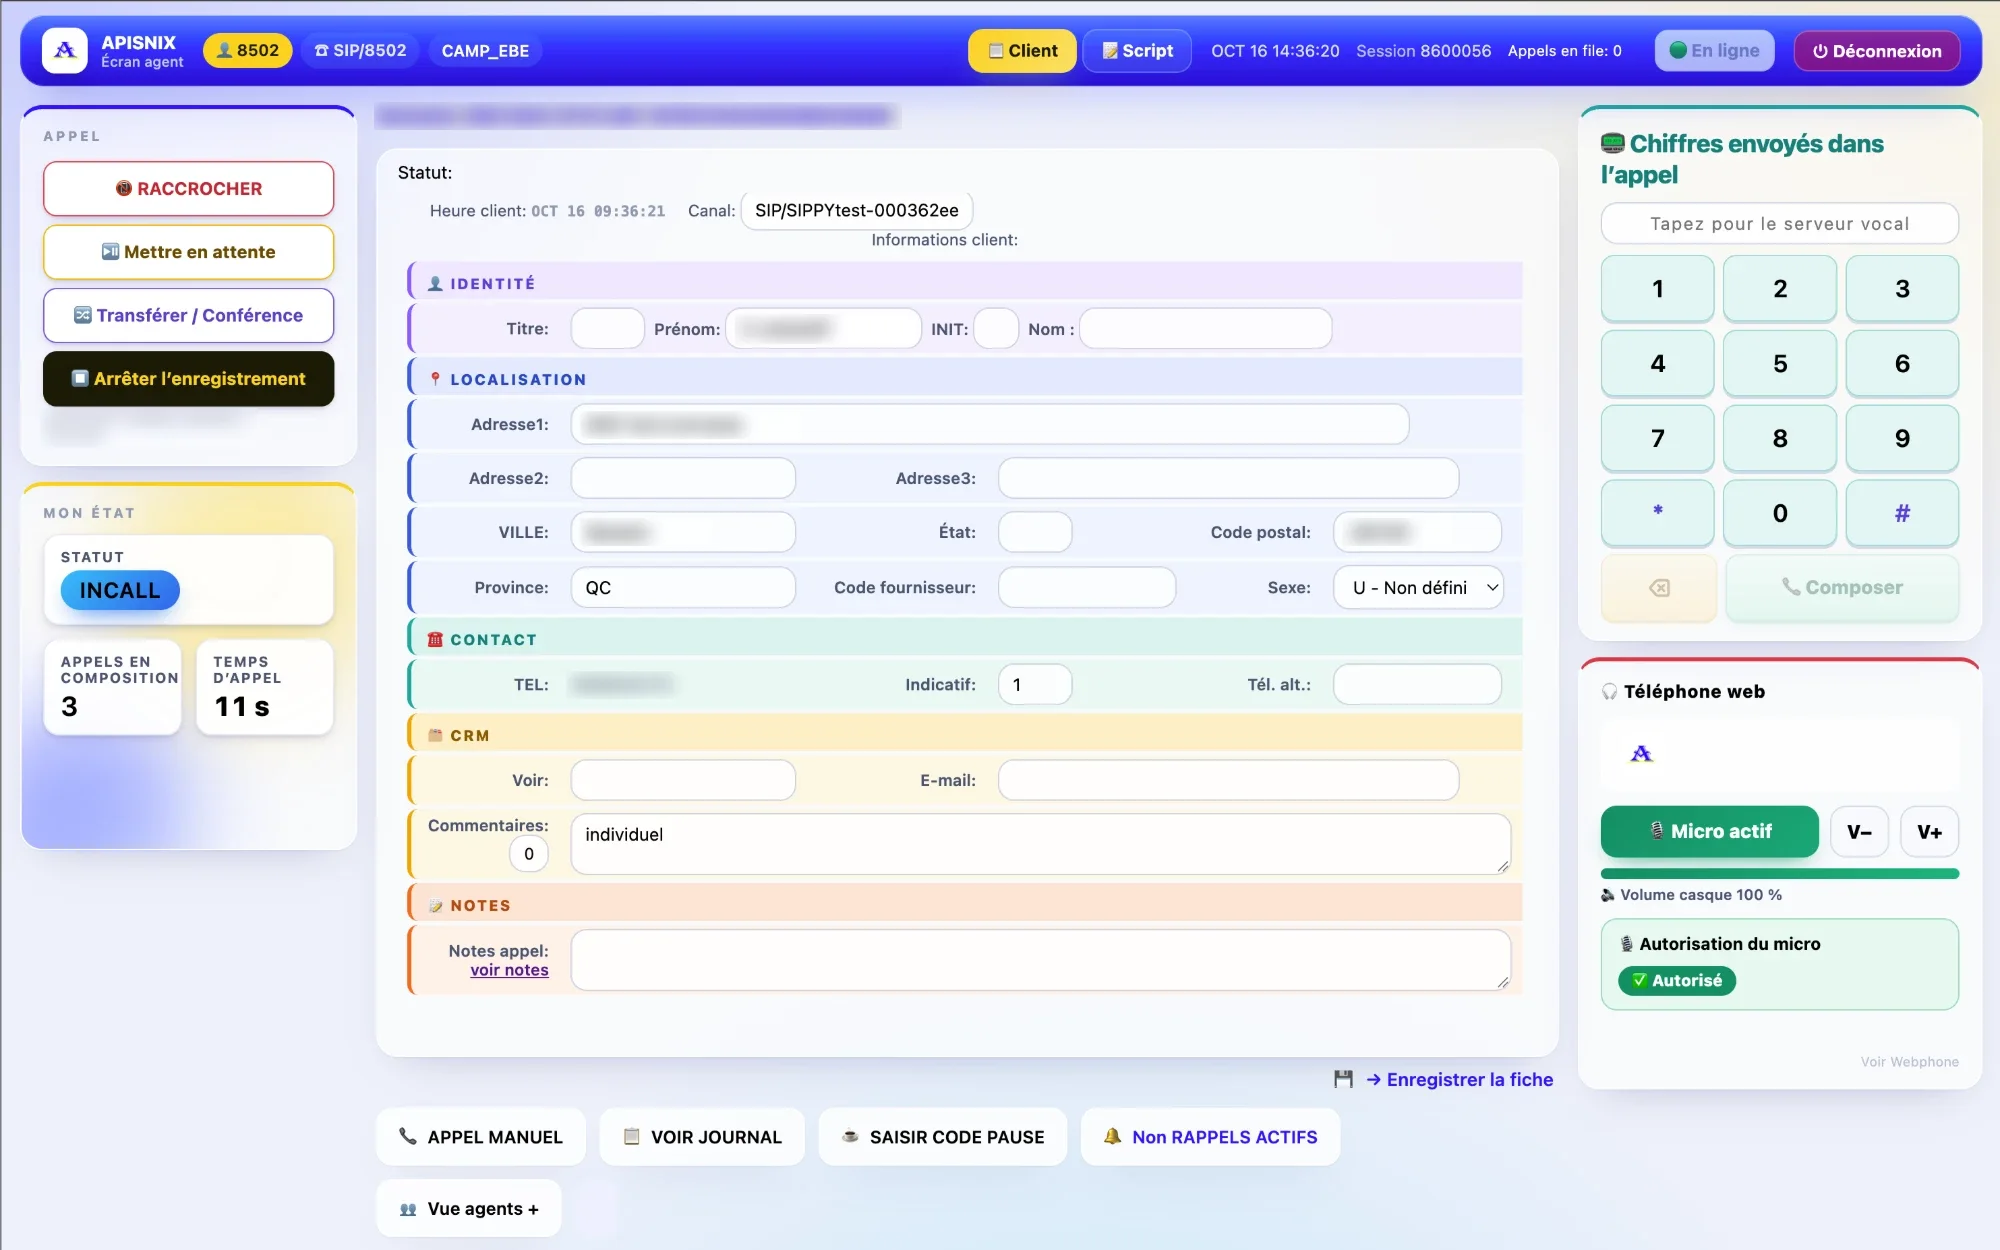Hang up with the RACCROCHER button
This screenshot has width=2000, height=1250.
188,188
